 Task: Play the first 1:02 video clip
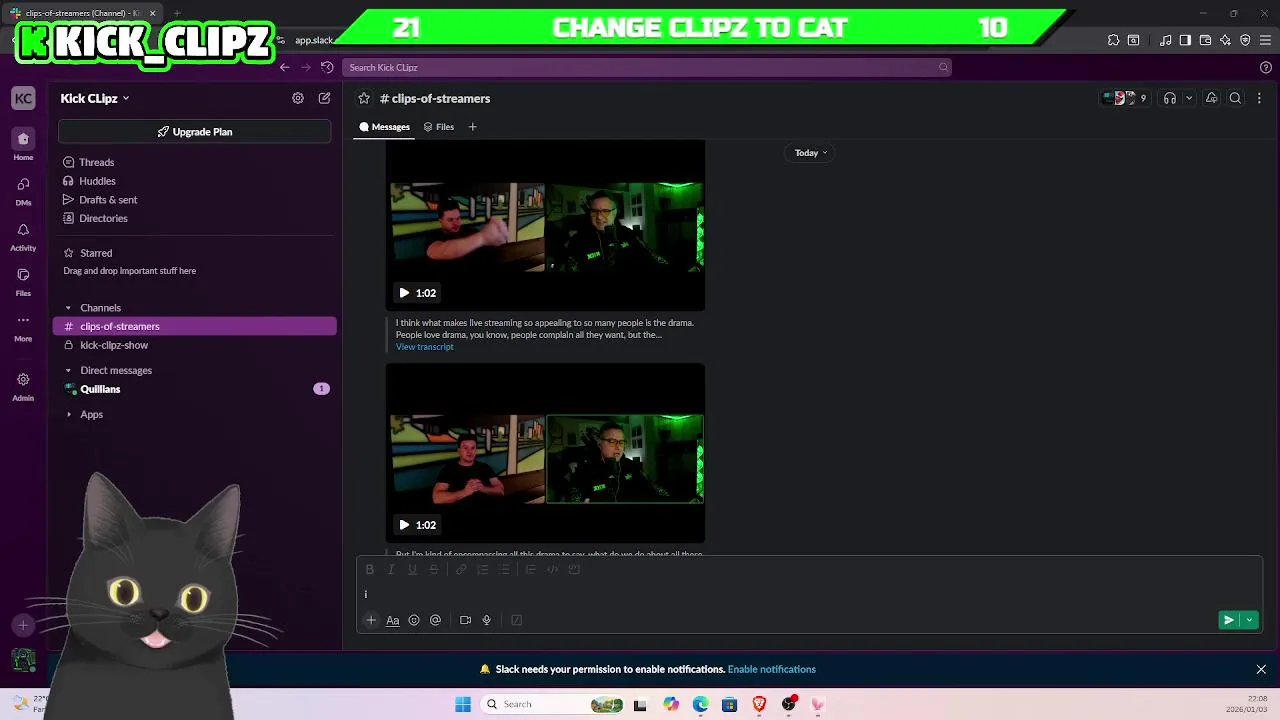pyautogui.click(x=404, y=293)
